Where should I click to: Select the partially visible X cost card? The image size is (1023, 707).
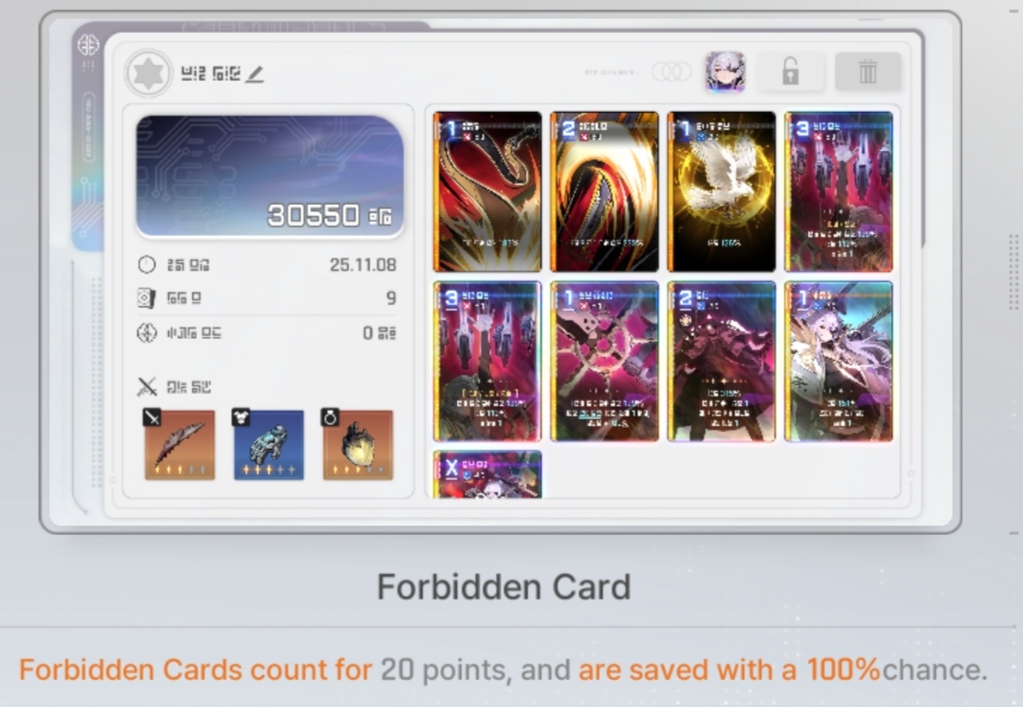coord(487,475)
